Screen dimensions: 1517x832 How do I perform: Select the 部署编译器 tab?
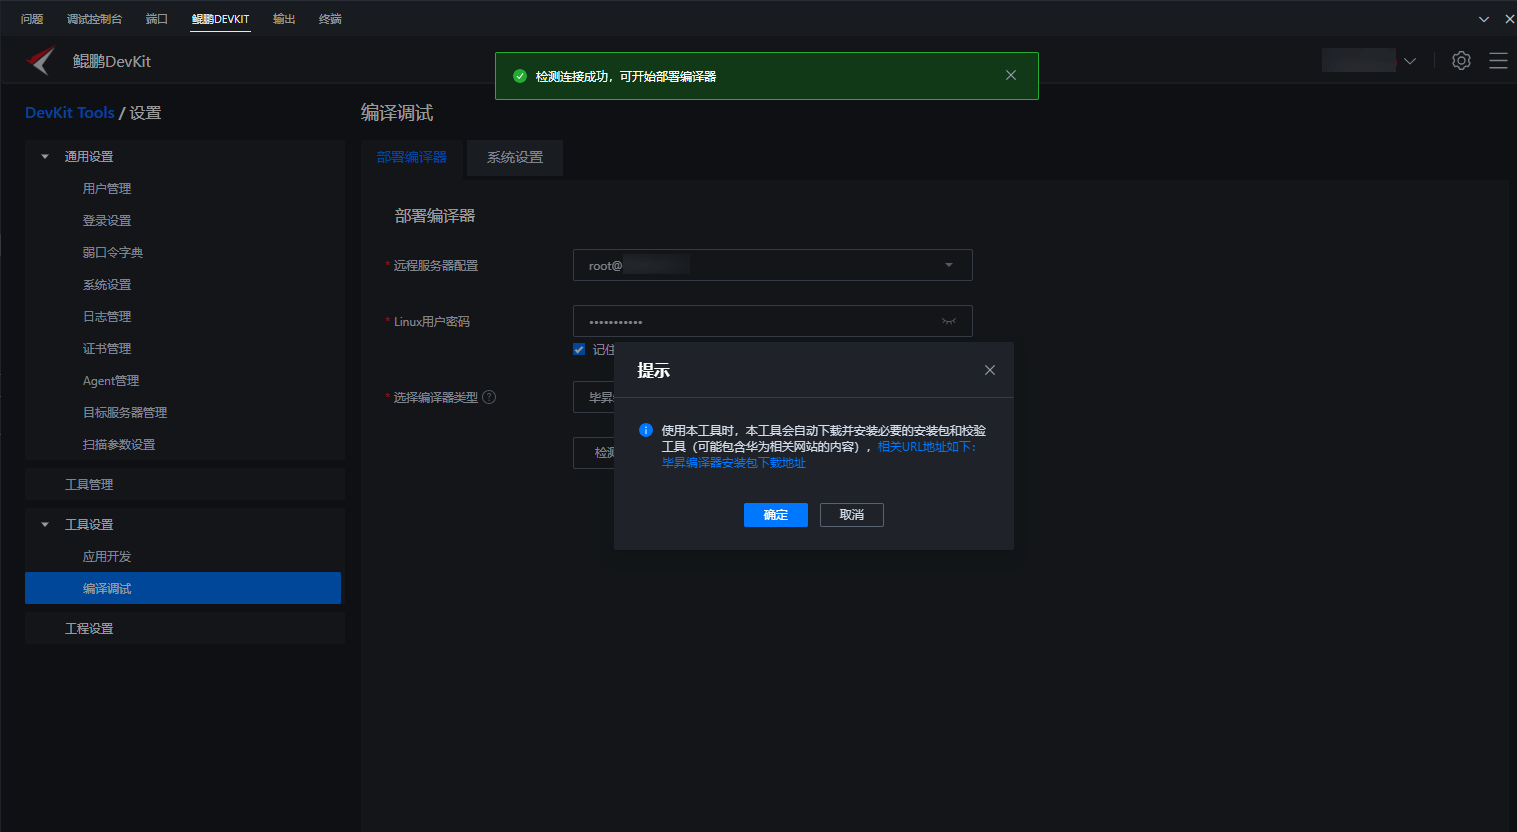(x=412, y=157)
